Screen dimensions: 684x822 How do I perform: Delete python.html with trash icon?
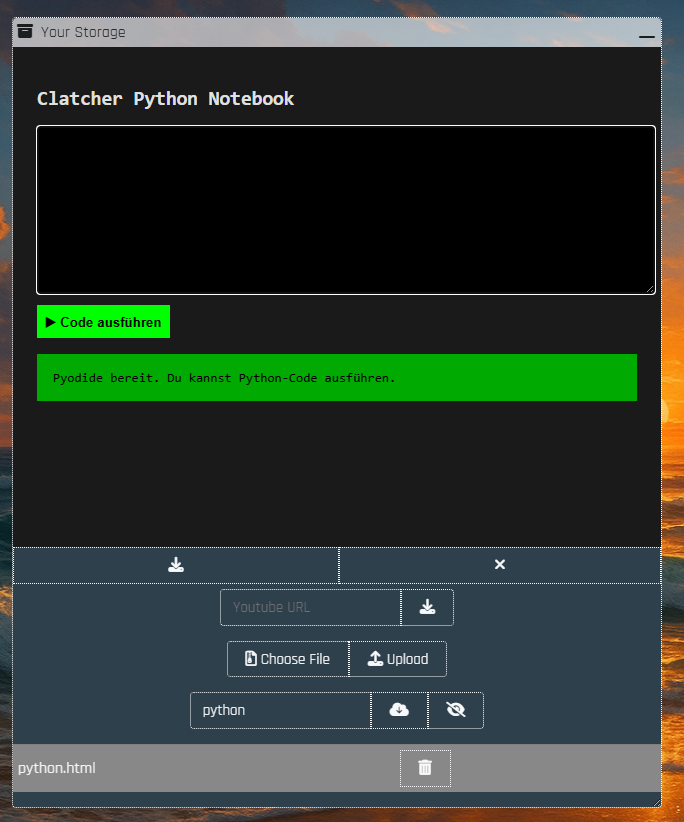425,768
